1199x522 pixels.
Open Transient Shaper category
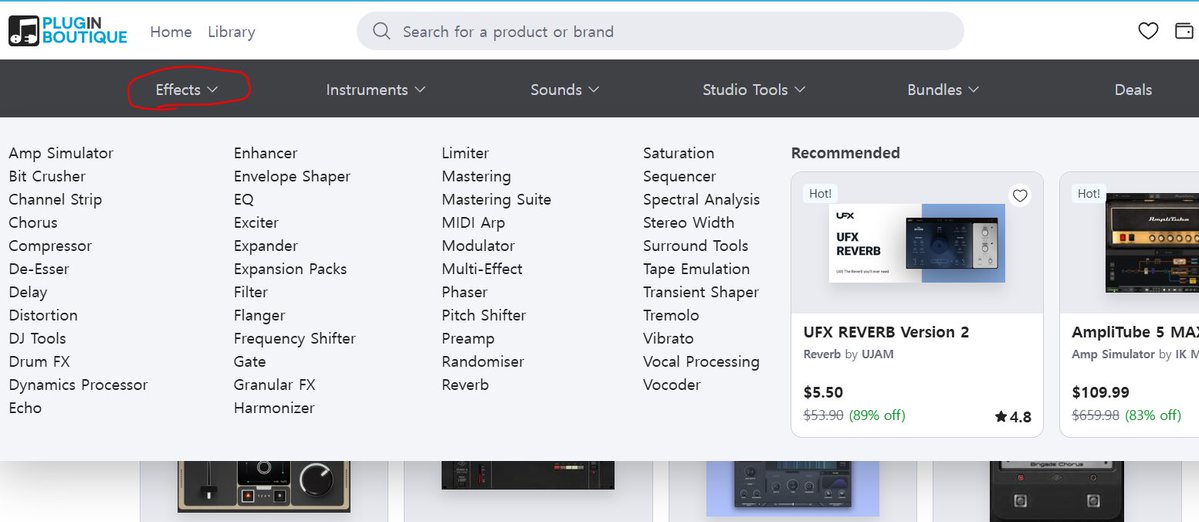coord(700,292)
